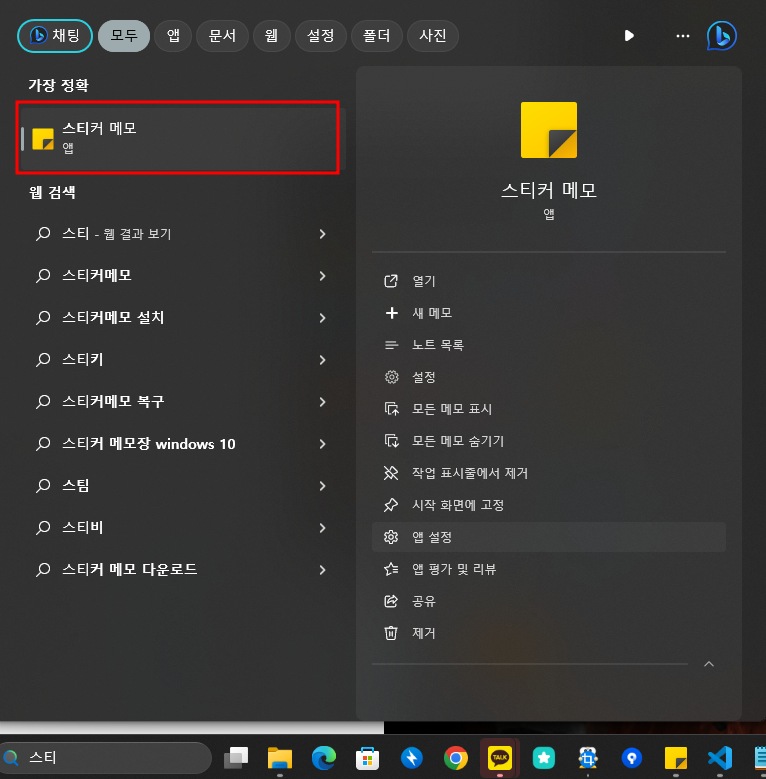The width and height of the screenshot is (766, 779).
Task: Switch to the 폴더 filter tab
Action: (x=377, y=36)
